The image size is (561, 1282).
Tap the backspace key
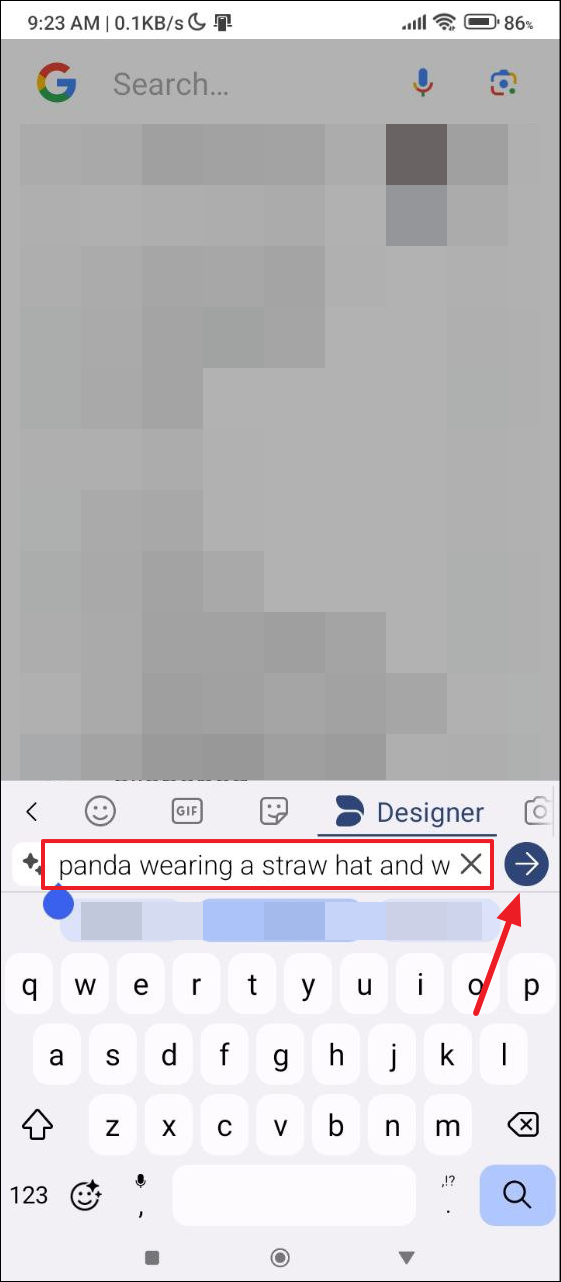tap(523, 1123)
